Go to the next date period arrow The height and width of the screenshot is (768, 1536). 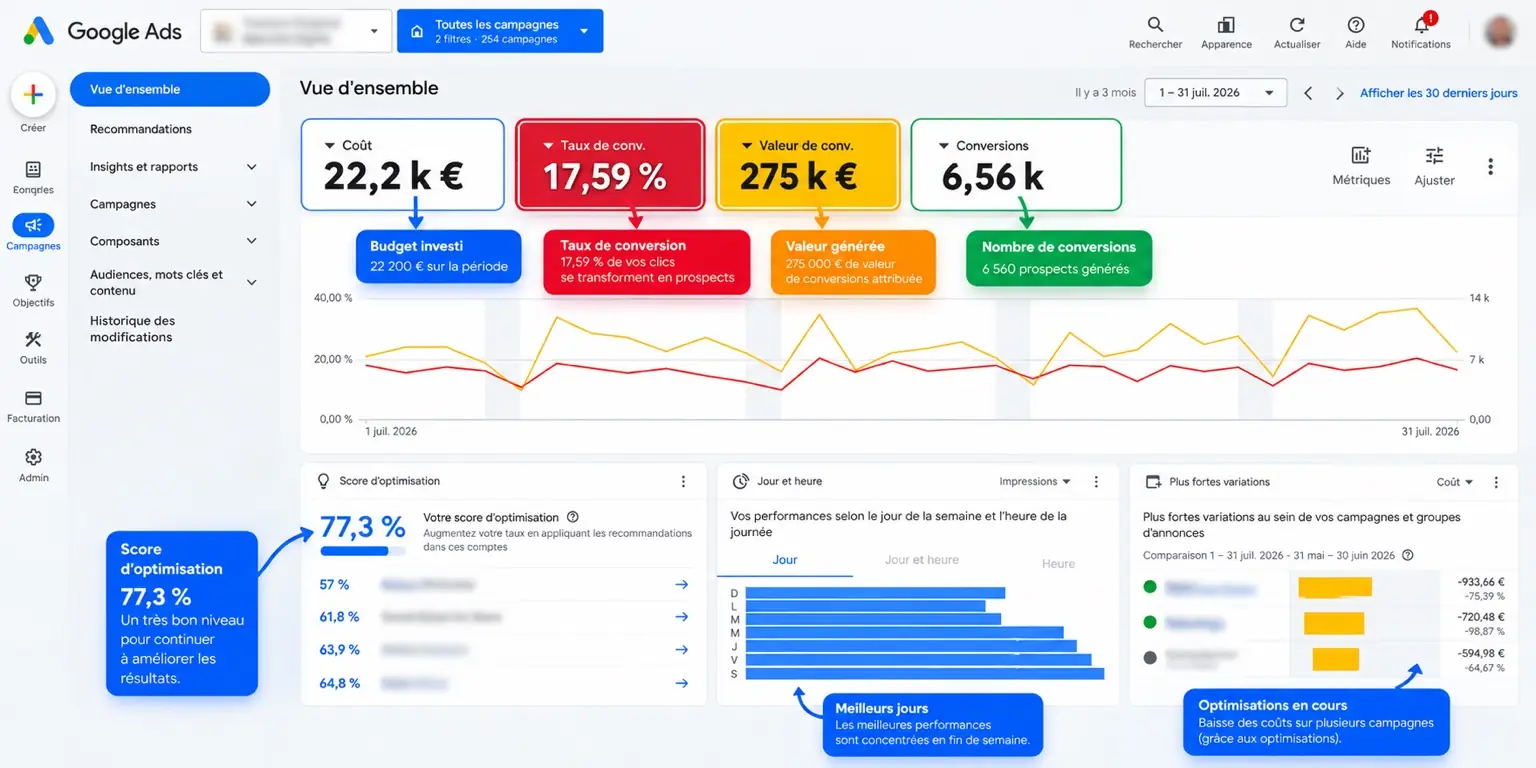1340,93
